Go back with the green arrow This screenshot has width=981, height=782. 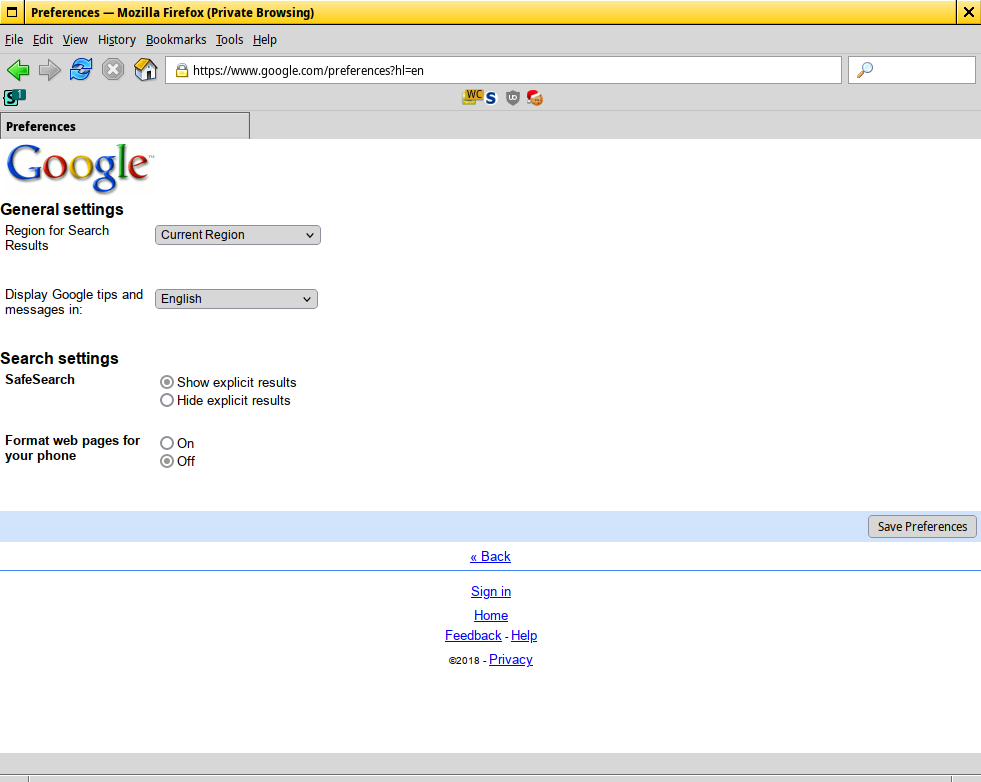[18, 69]
